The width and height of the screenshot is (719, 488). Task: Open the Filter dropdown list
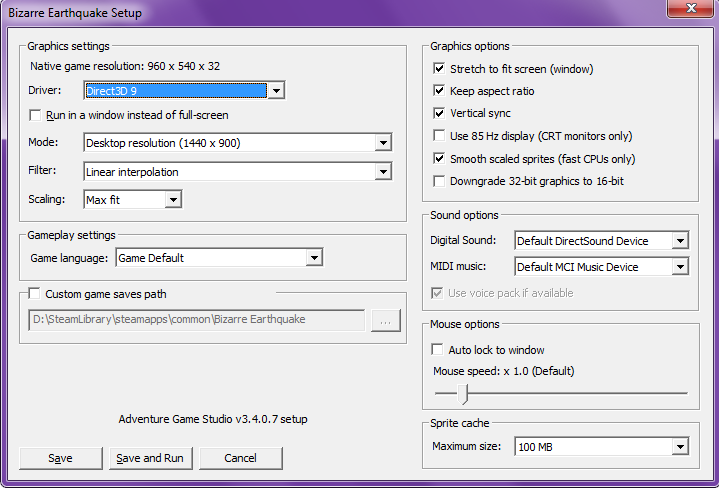pyautogui.click(x=383, y=172)
